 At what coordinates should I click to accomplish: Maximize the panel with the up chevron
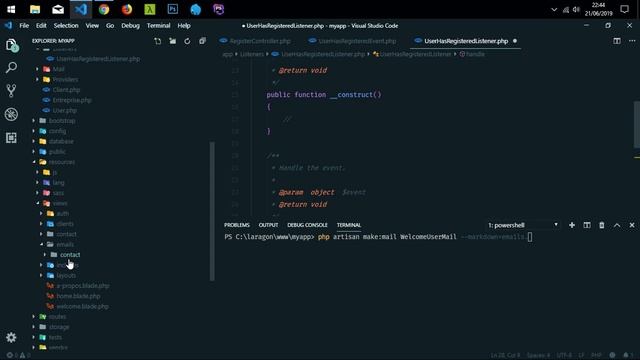click(x=617, y=225)
